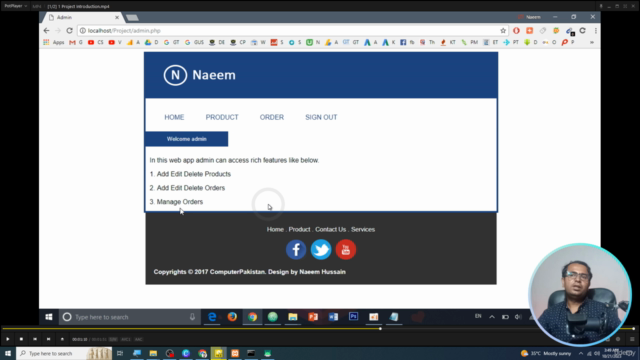640x360 pixels.
Task: Open the PRODUCT menu item
Action: point(222,117)
